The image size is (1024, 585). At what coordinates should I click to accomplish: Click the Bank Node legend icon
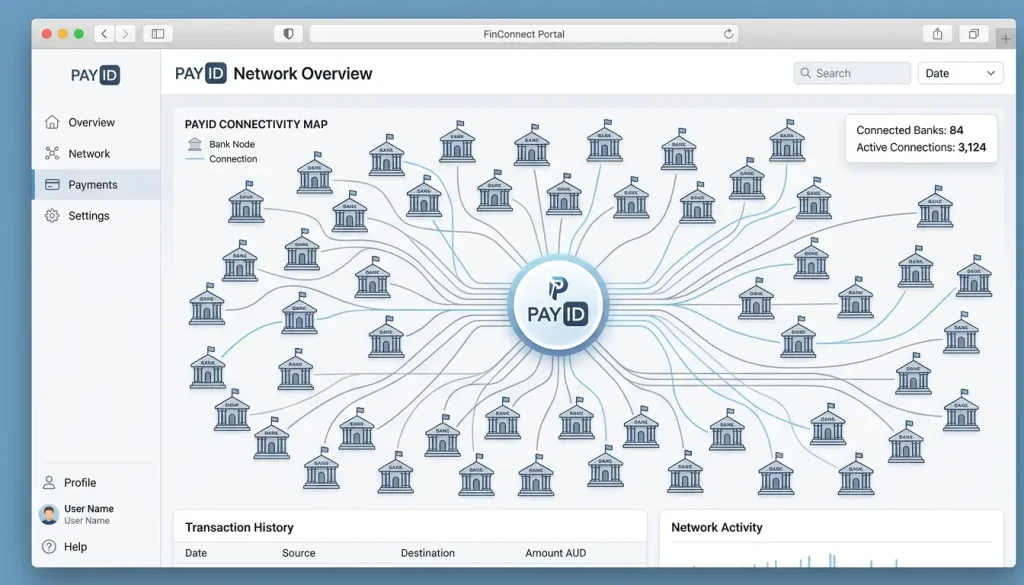click(195, 144)
